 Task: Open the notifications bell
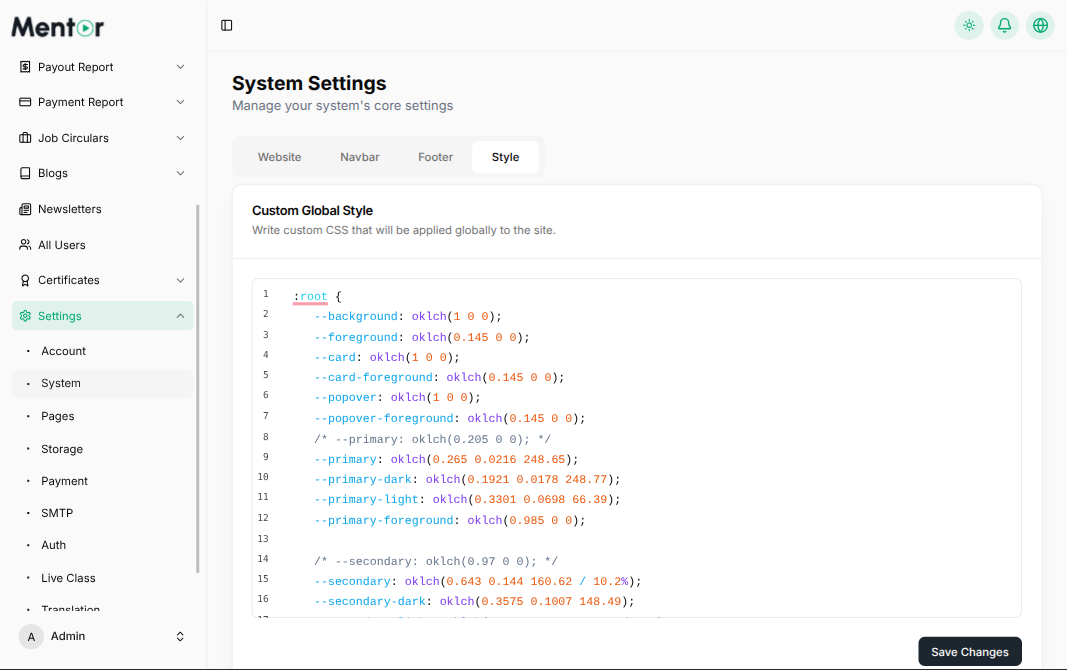click(x=1004, y=25)
